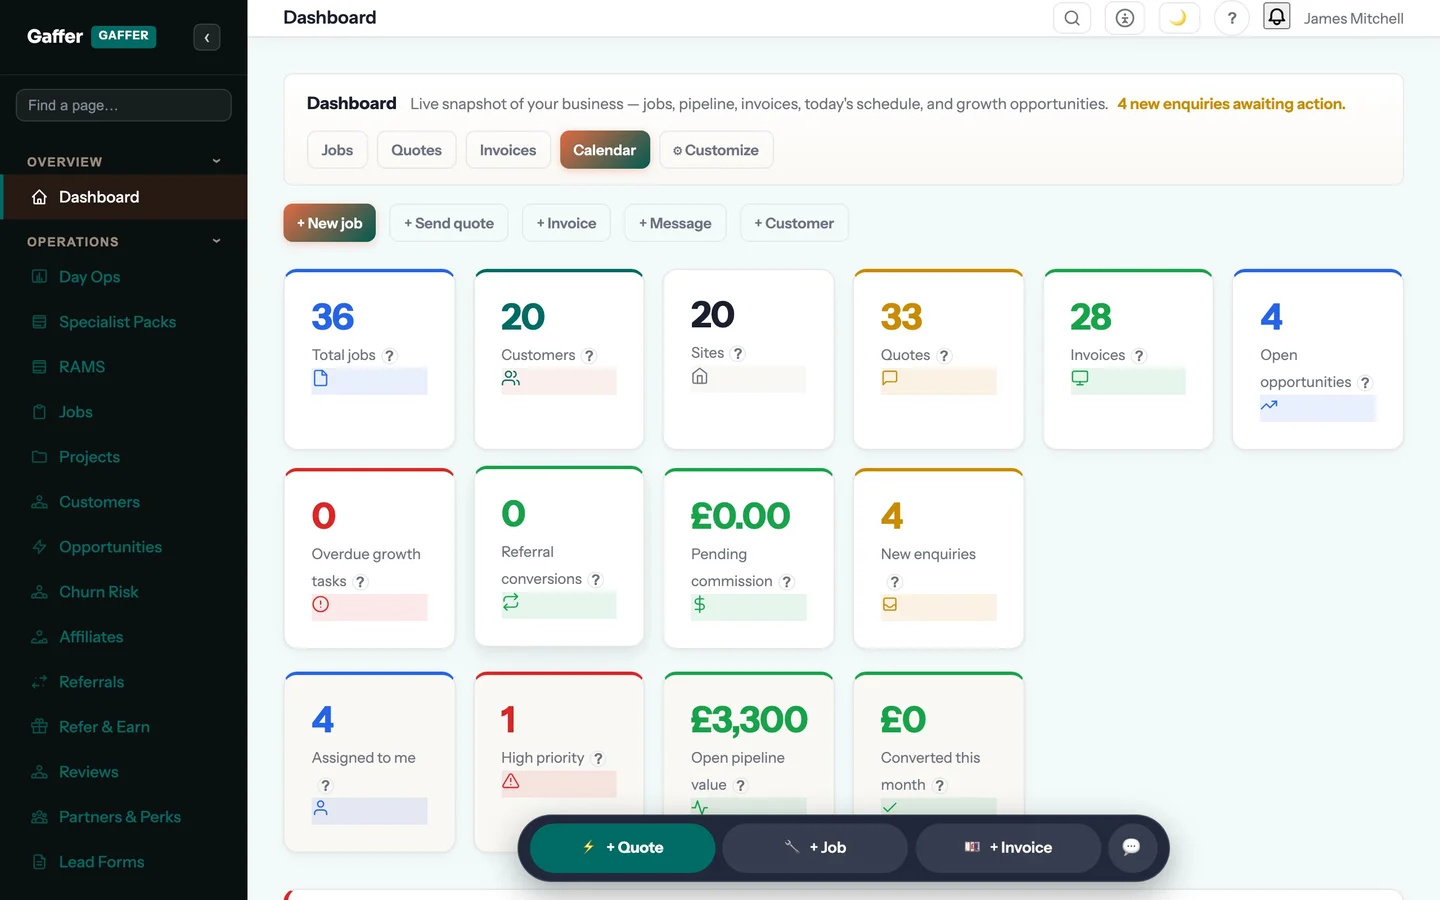Open the search icon in top bar

pos(1072,18)
